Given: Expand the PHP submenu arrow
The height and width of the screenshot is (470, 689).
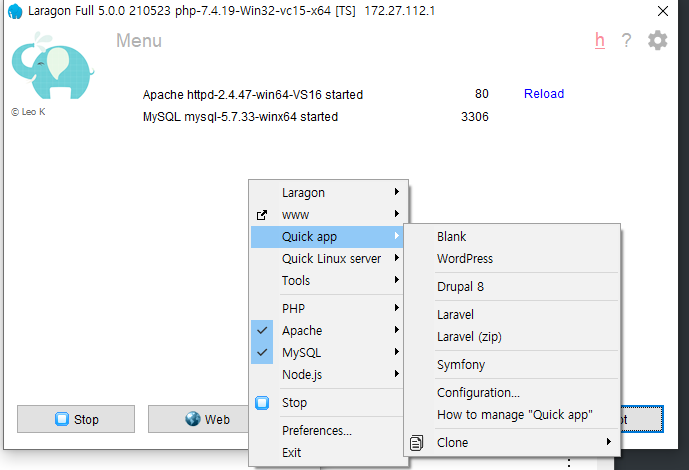Looking at the screenshot, I should tap(396, 307).
